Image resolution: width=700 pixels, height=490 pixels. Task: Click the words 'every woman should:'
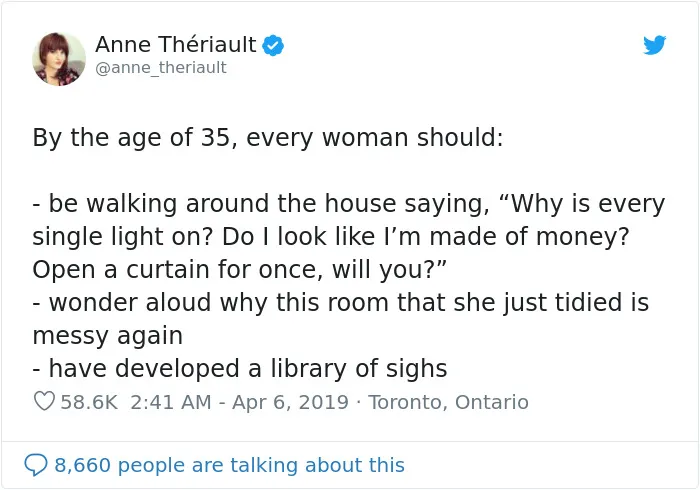pos(375,137)
